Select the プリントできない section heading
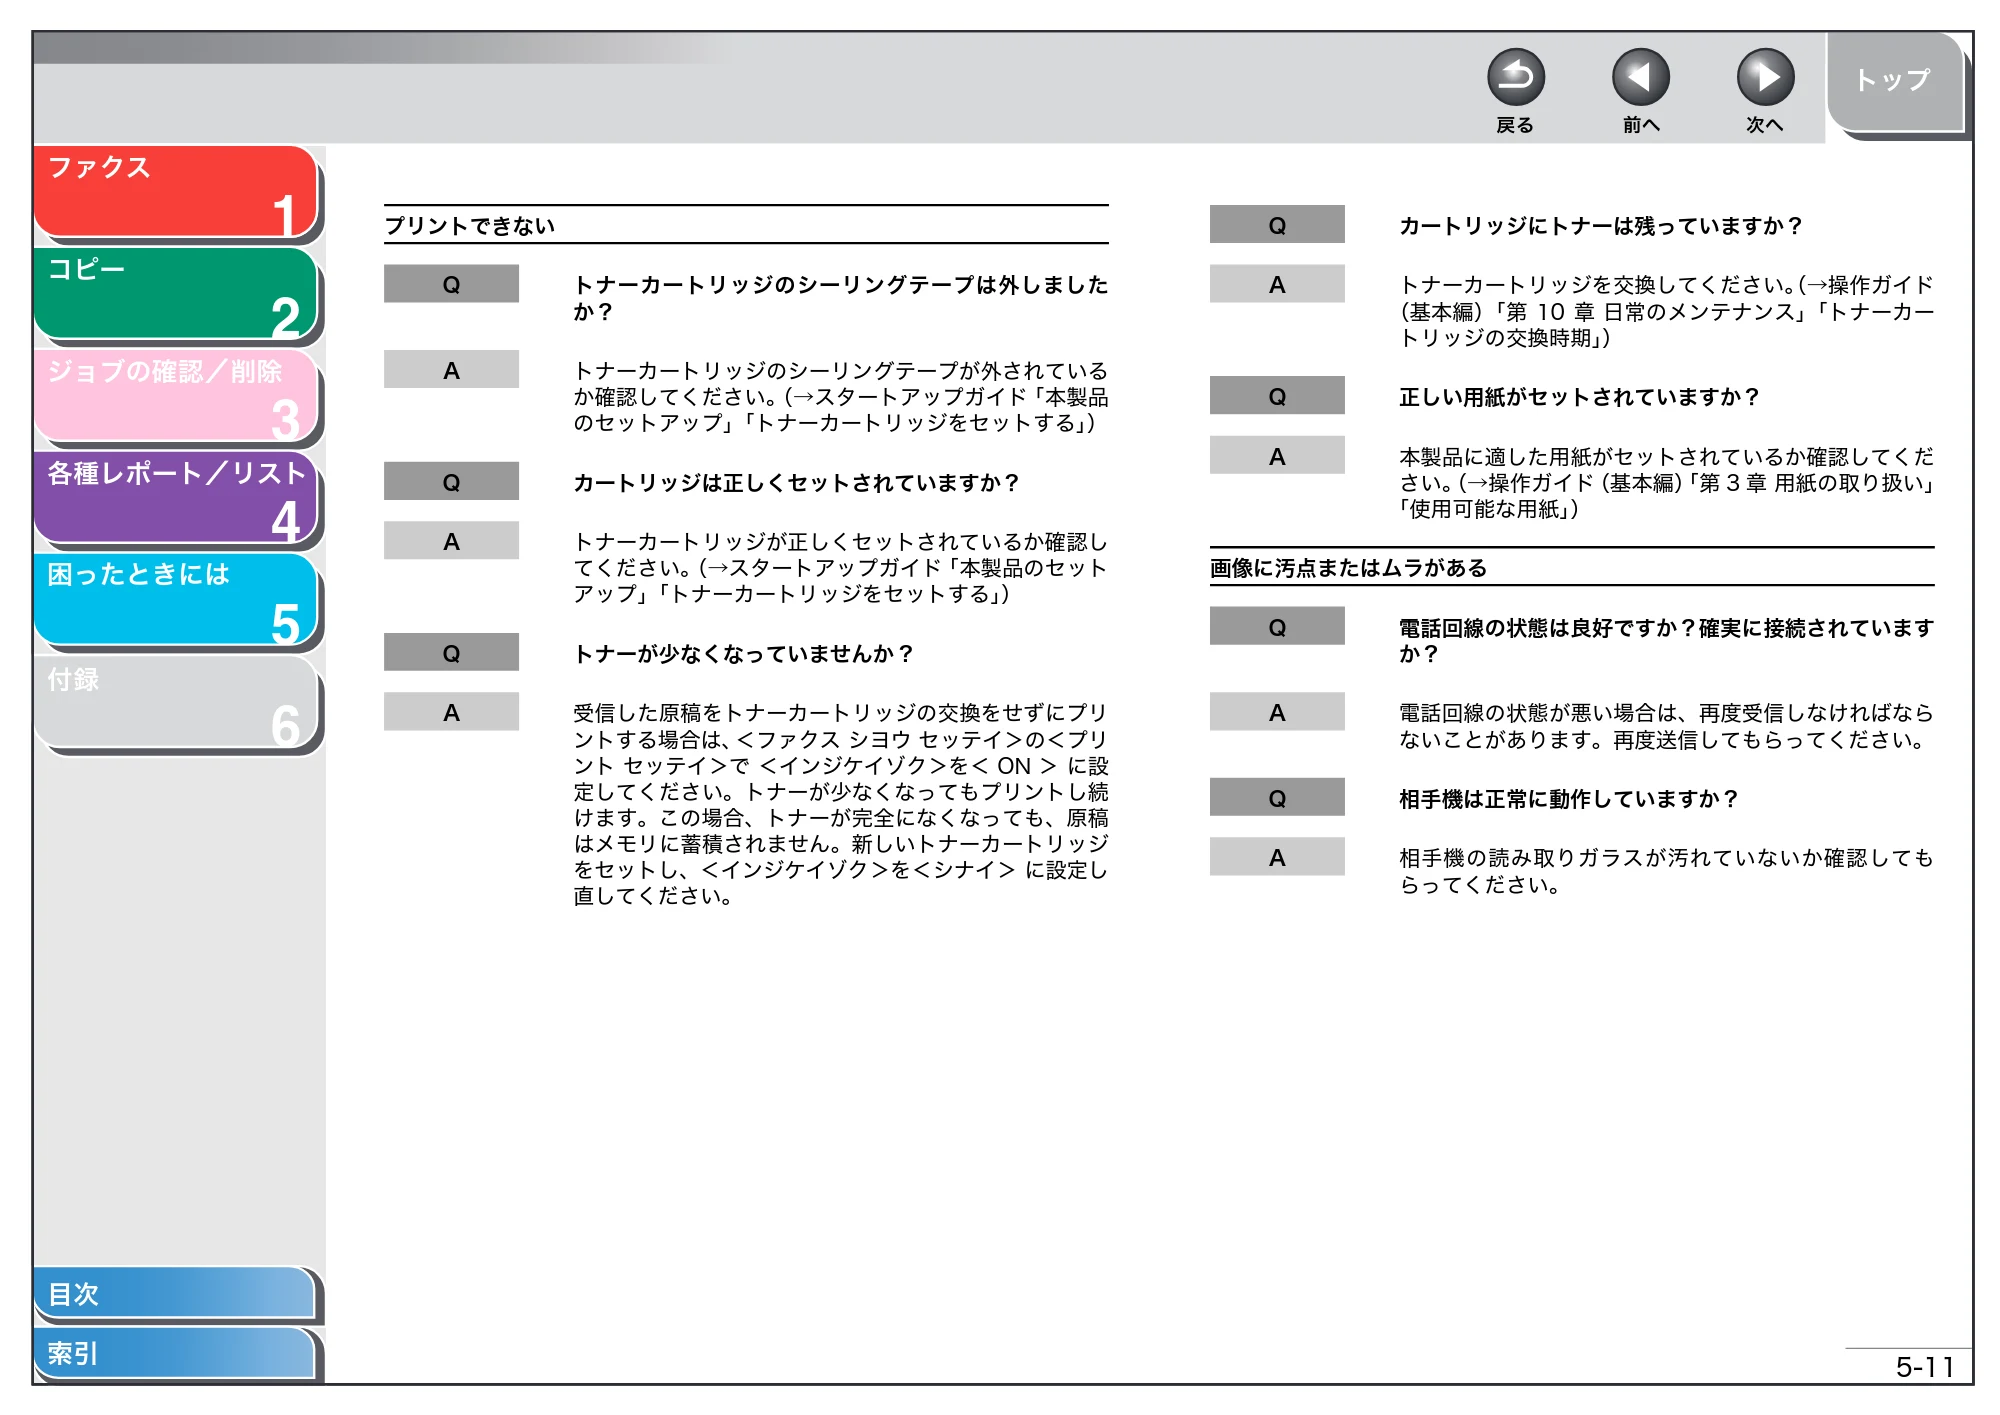Image resolution: width=2000 pixels, height=1415 pixels. click(x=470, y=226)
